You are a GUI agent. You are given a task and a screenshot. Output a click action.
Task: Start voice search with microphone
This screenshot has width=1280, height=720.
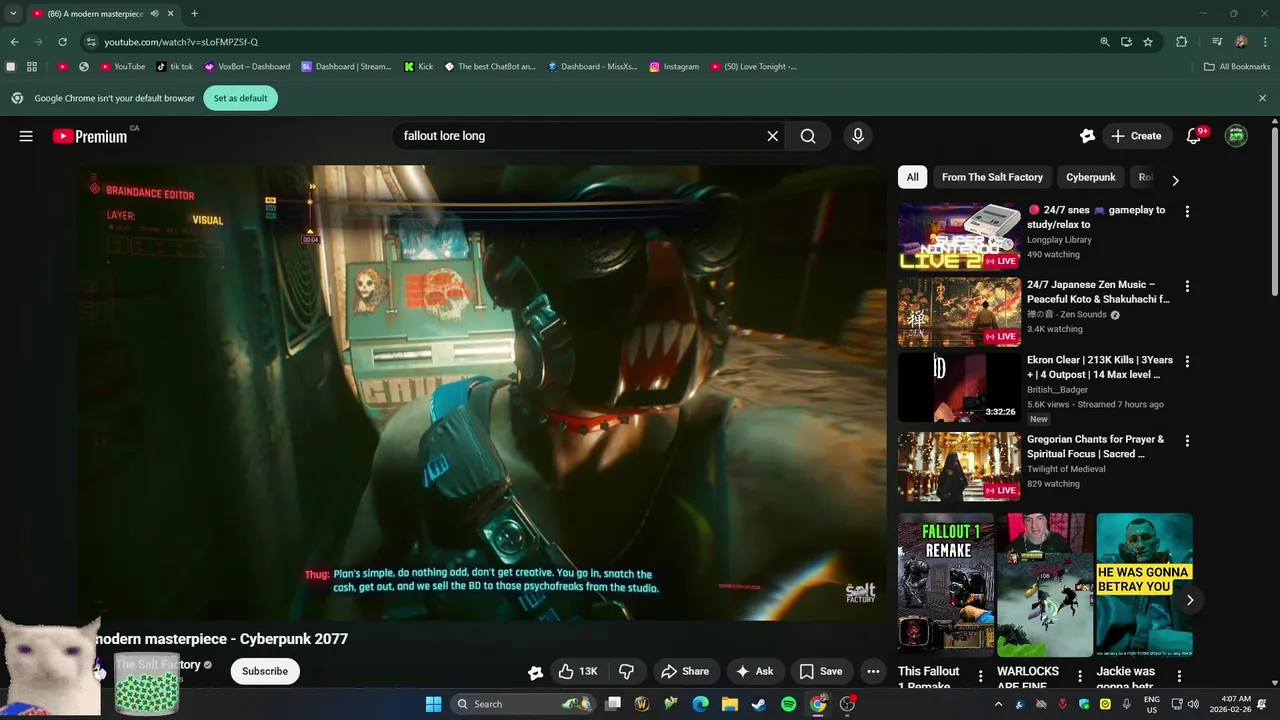point(857,136)
